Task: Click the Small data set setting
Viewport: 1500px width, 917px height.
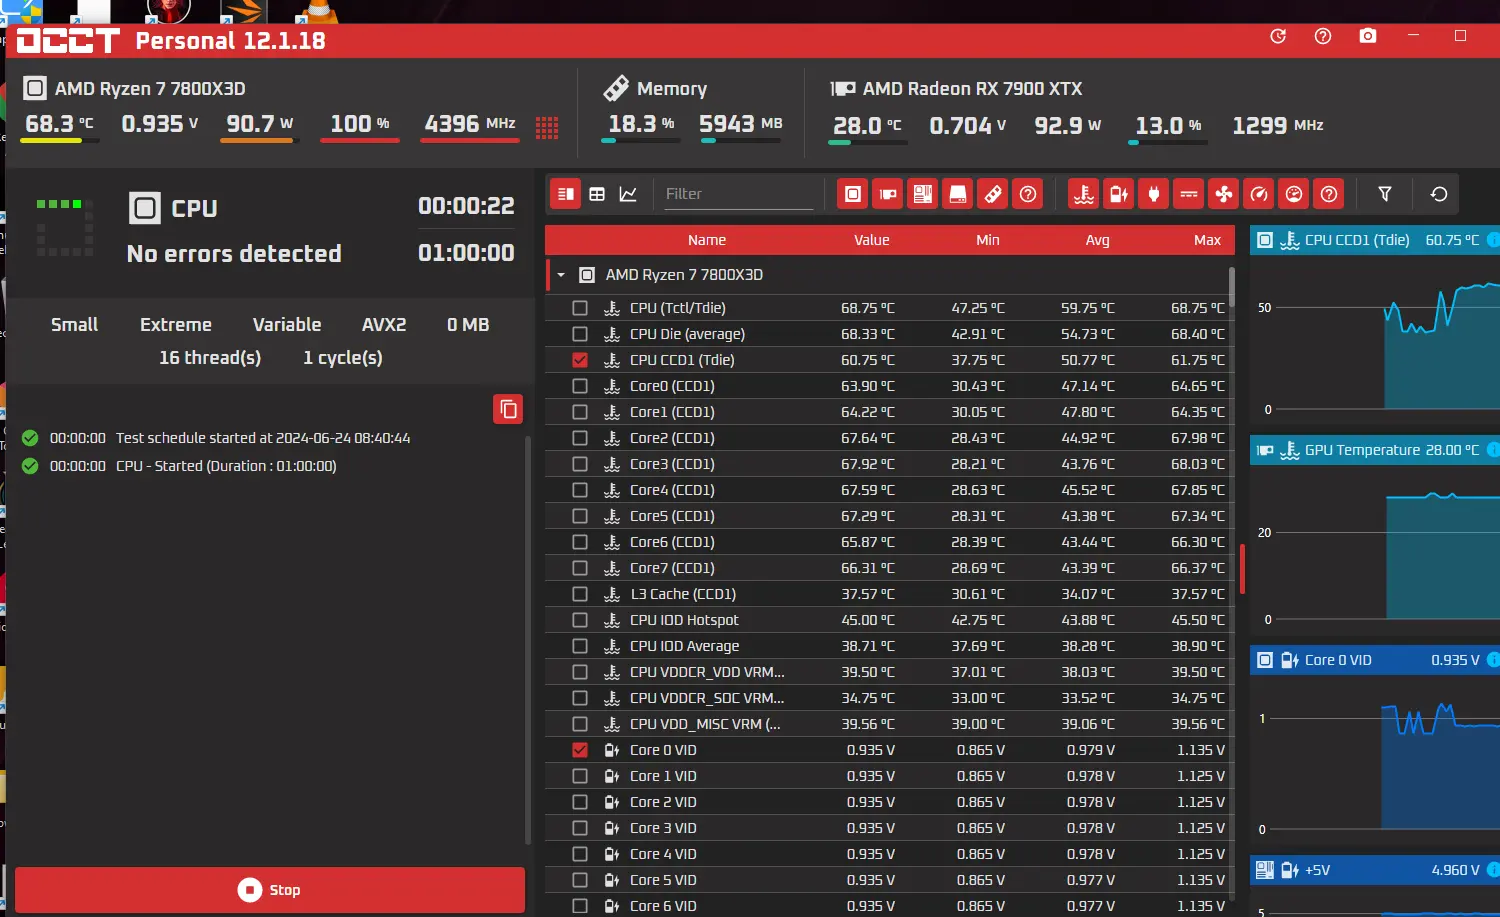Action: pos(75,325)
